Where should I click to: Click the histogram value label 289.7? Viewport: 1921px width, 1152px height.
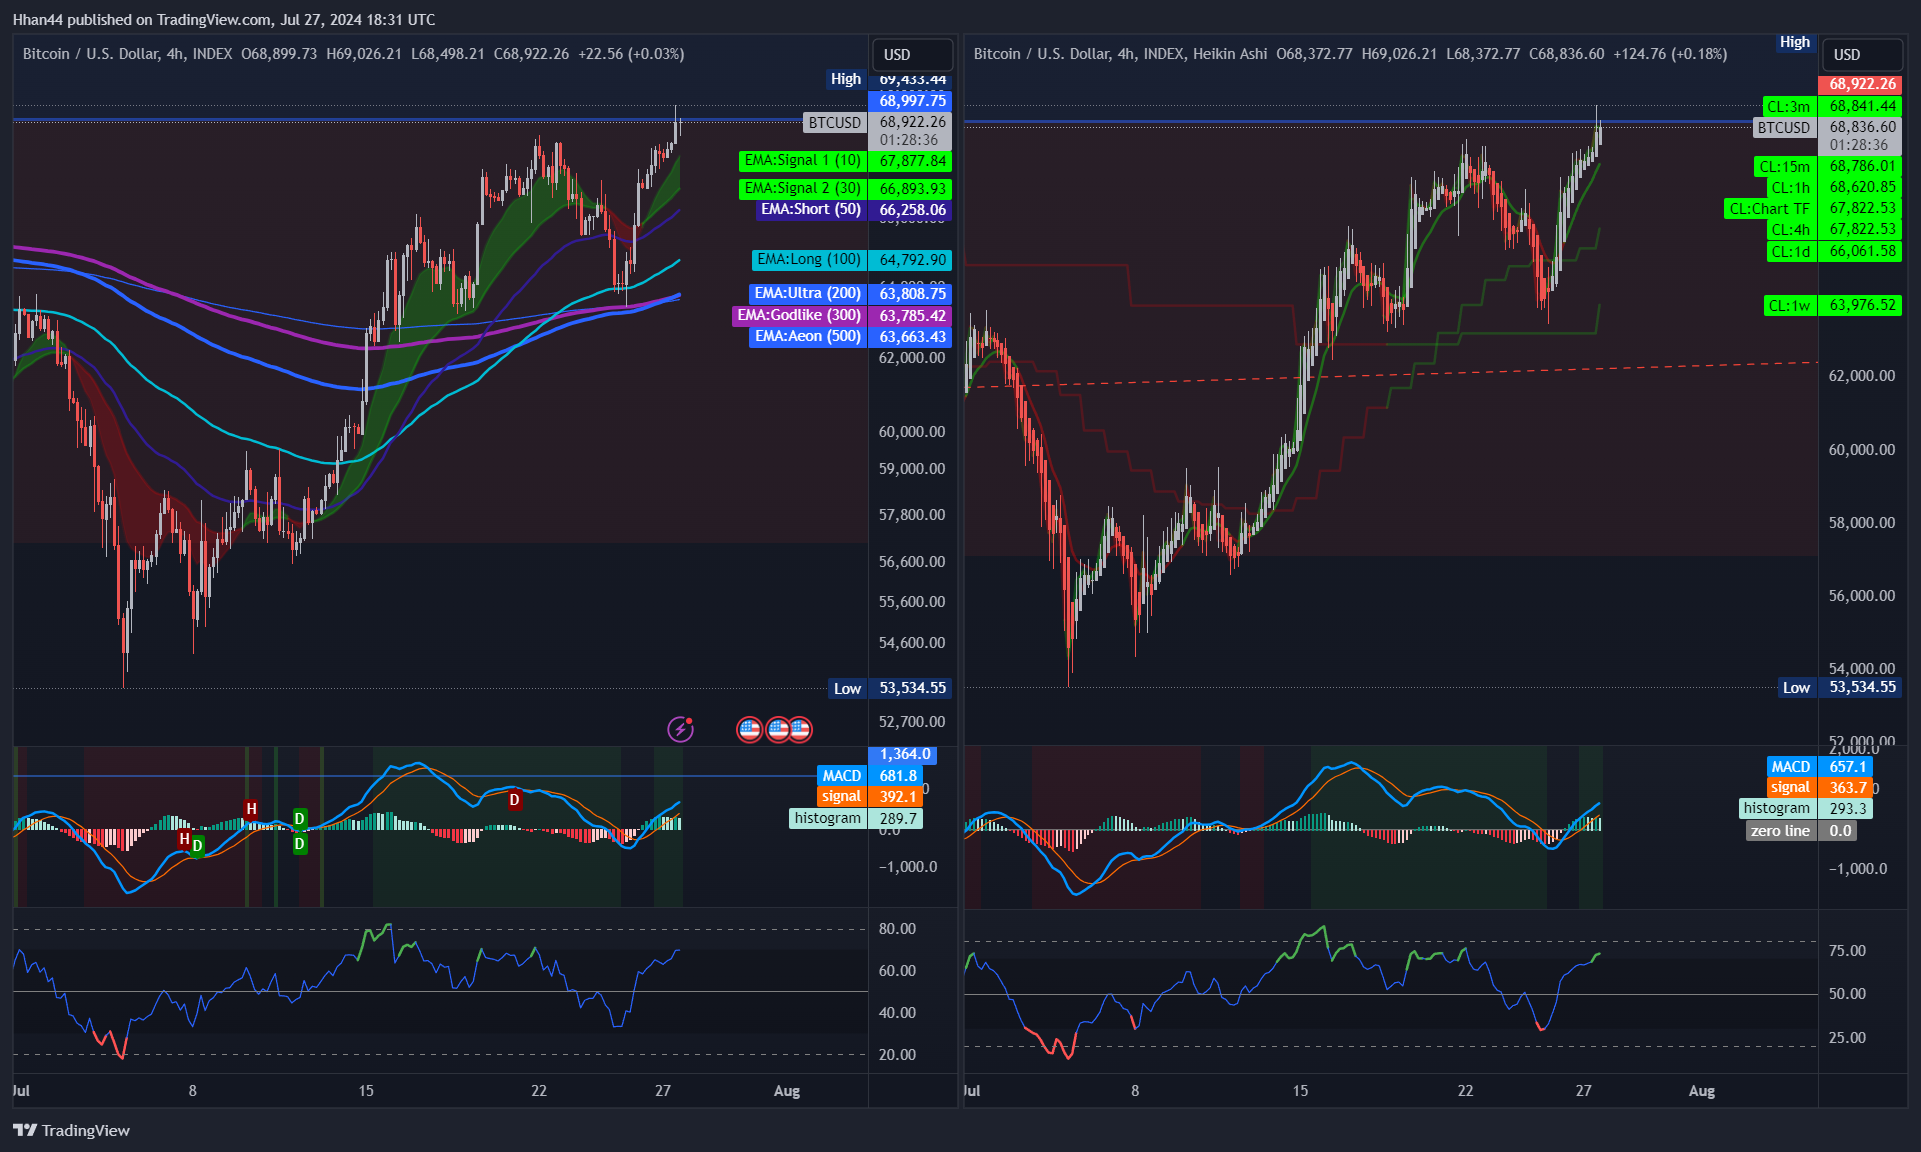click(897, 818)
